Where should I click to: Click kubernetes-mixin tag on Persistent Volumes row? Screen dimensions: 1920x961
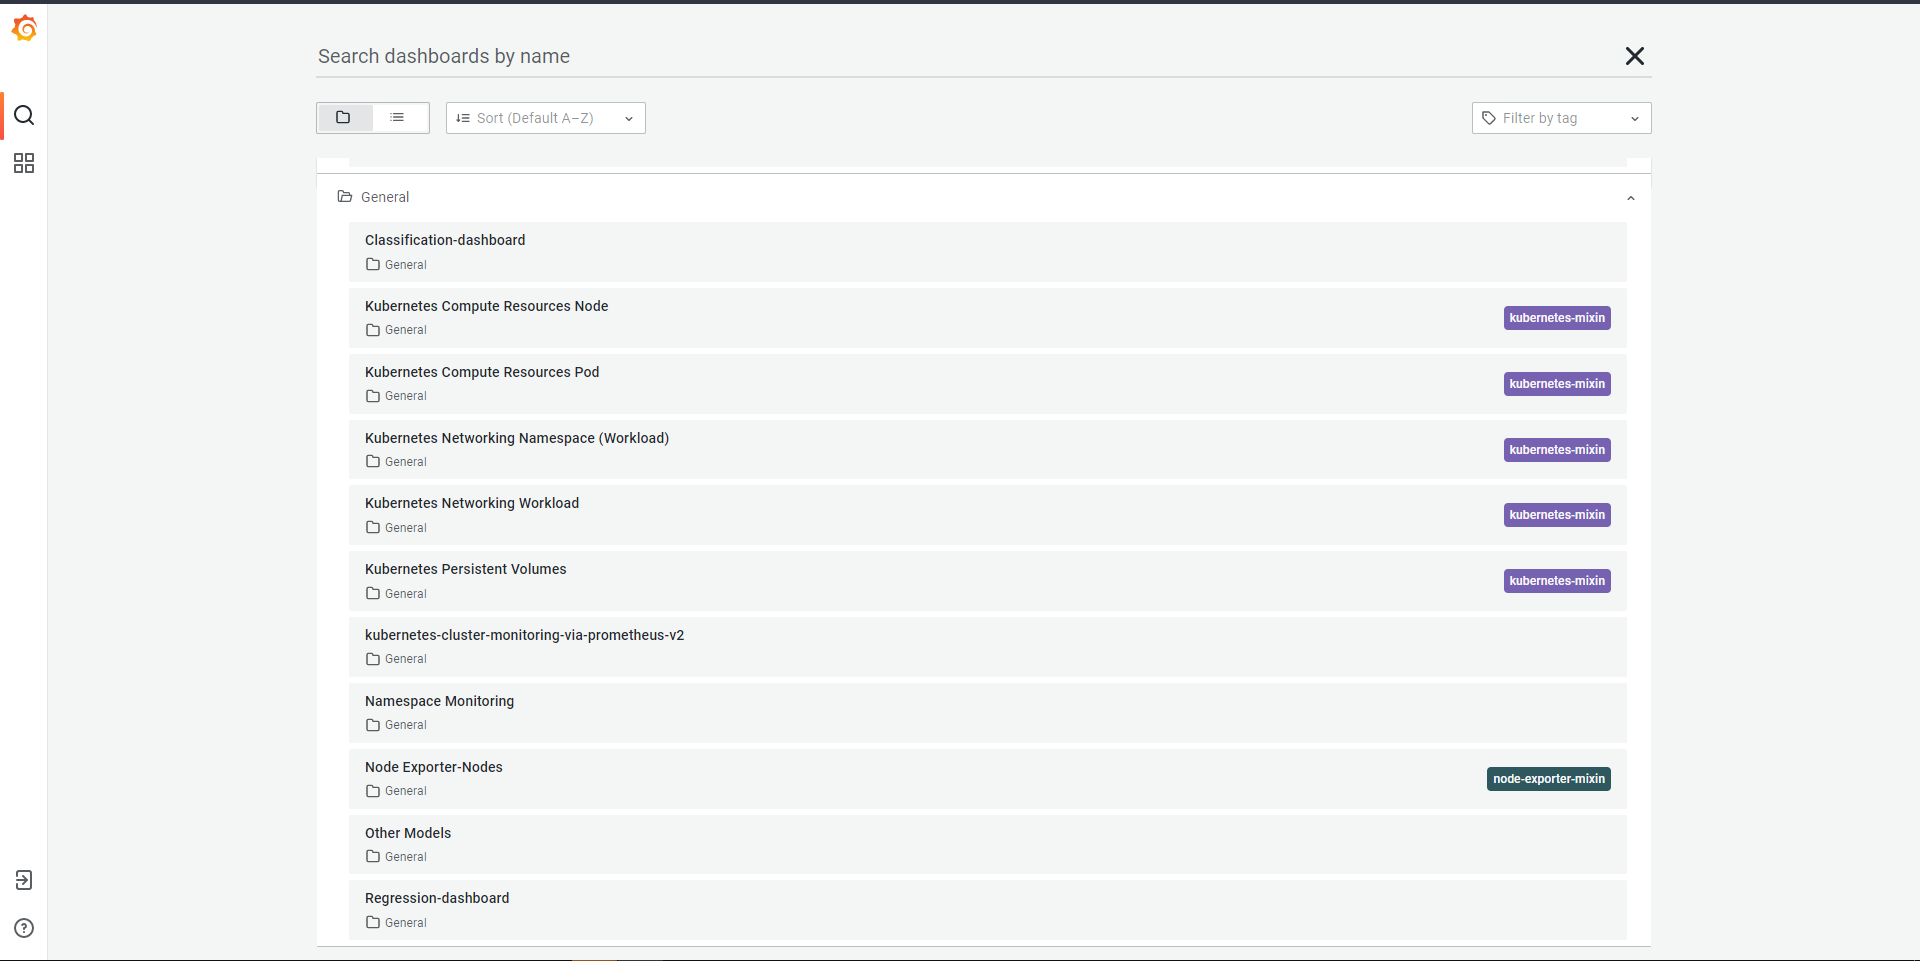point(1557,581)
